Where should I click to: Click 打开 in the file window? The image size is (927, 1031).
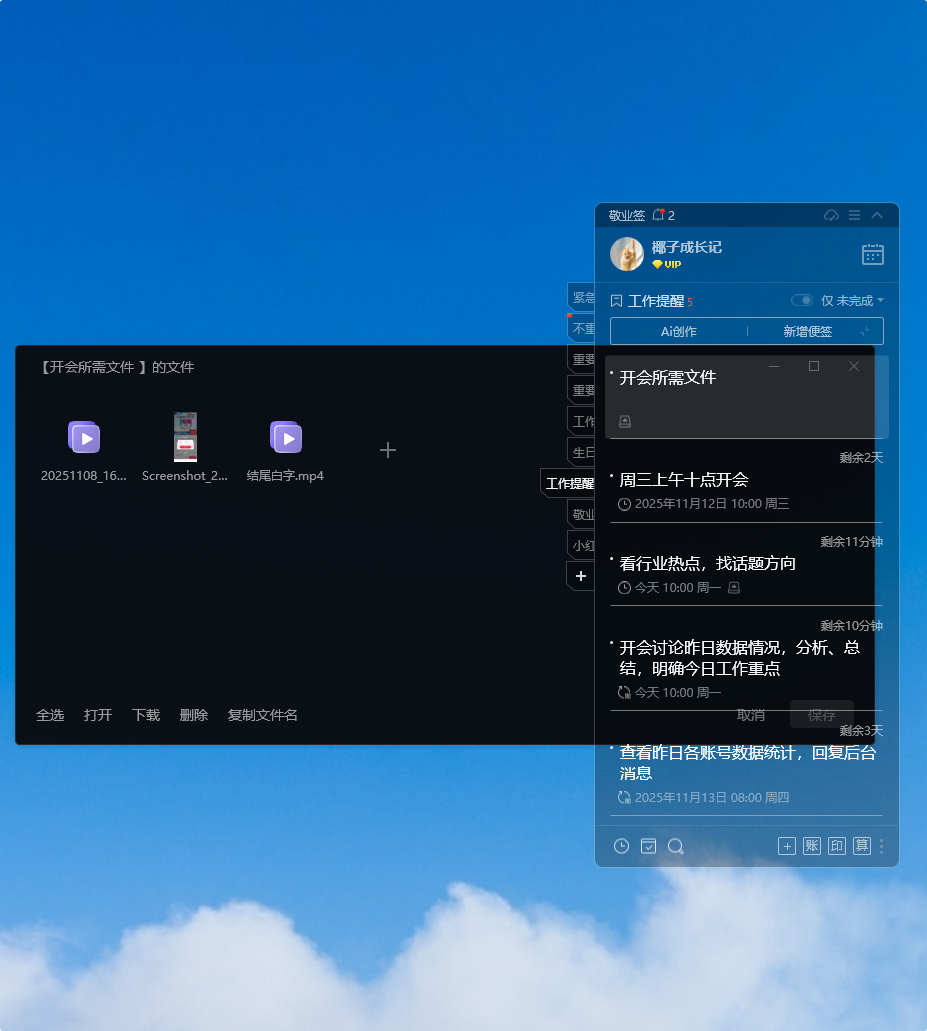pyautogui.click(x=98, y=715)
